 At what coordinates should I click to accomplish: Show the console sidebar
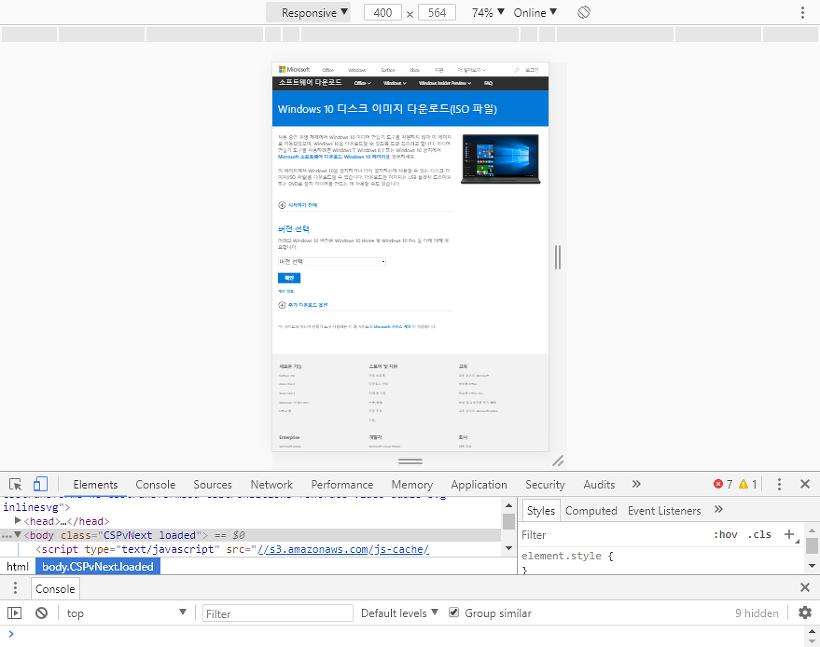(14, 612)
